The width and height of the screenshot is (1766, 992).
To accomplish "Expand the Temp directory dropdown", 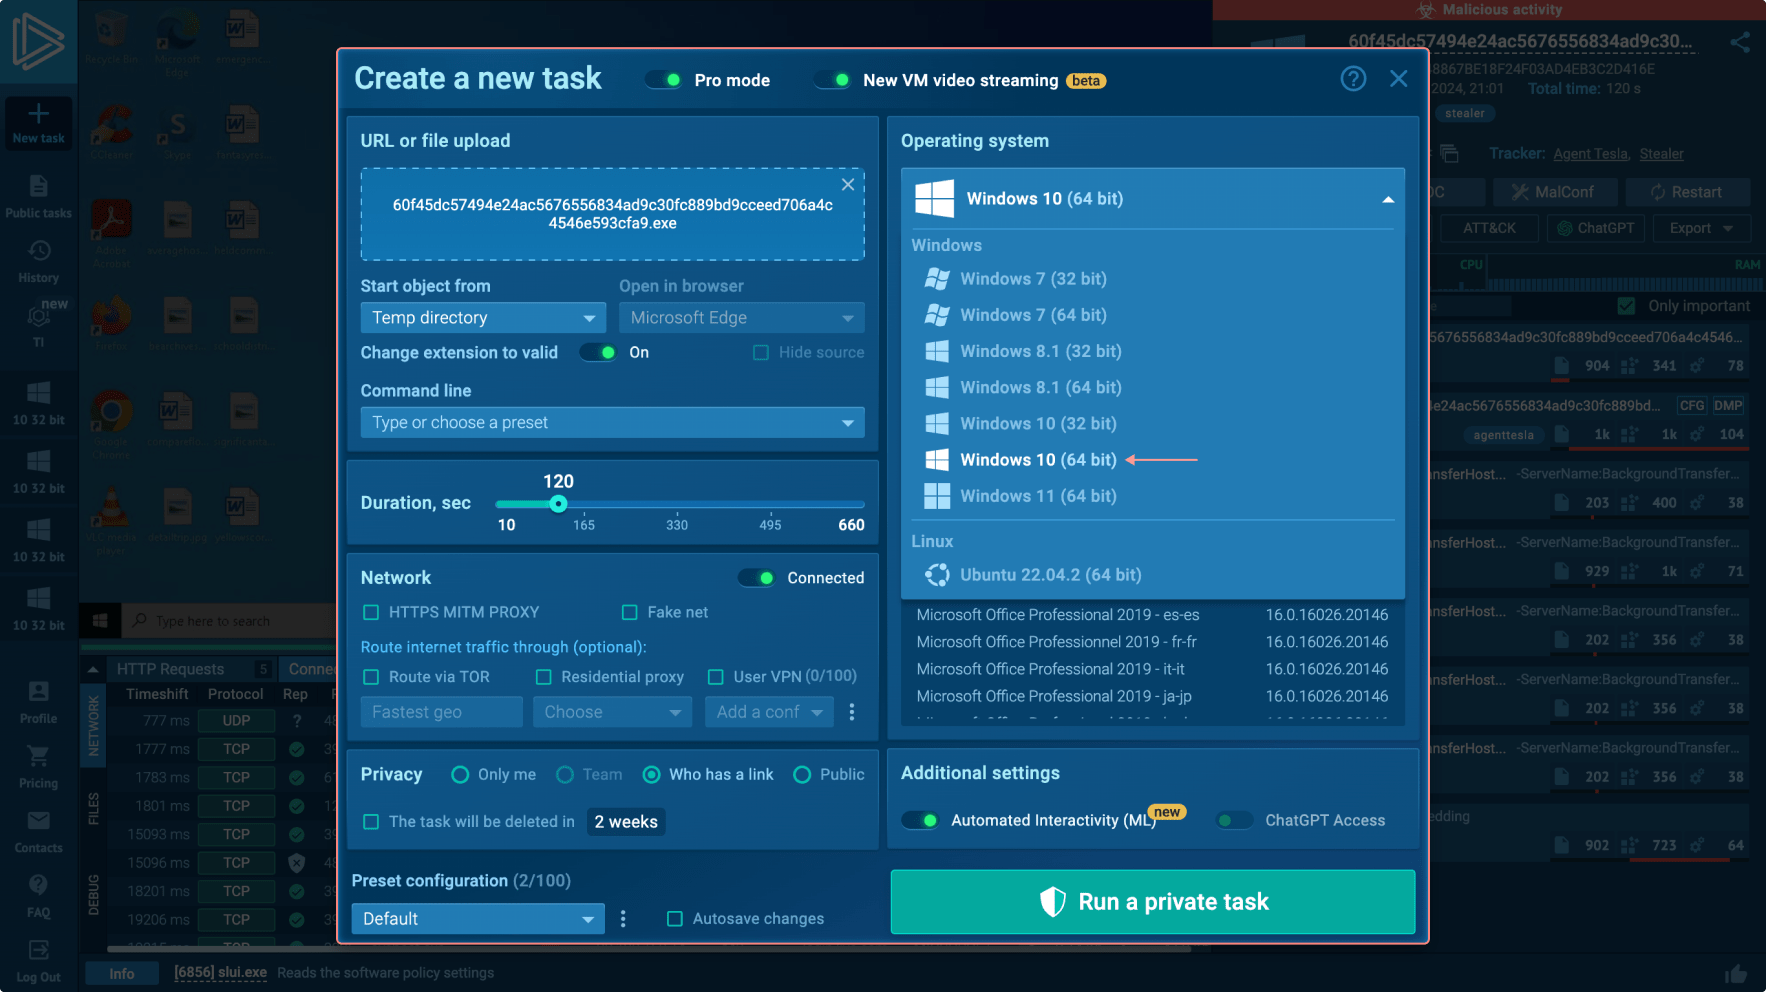I will 483,318.
